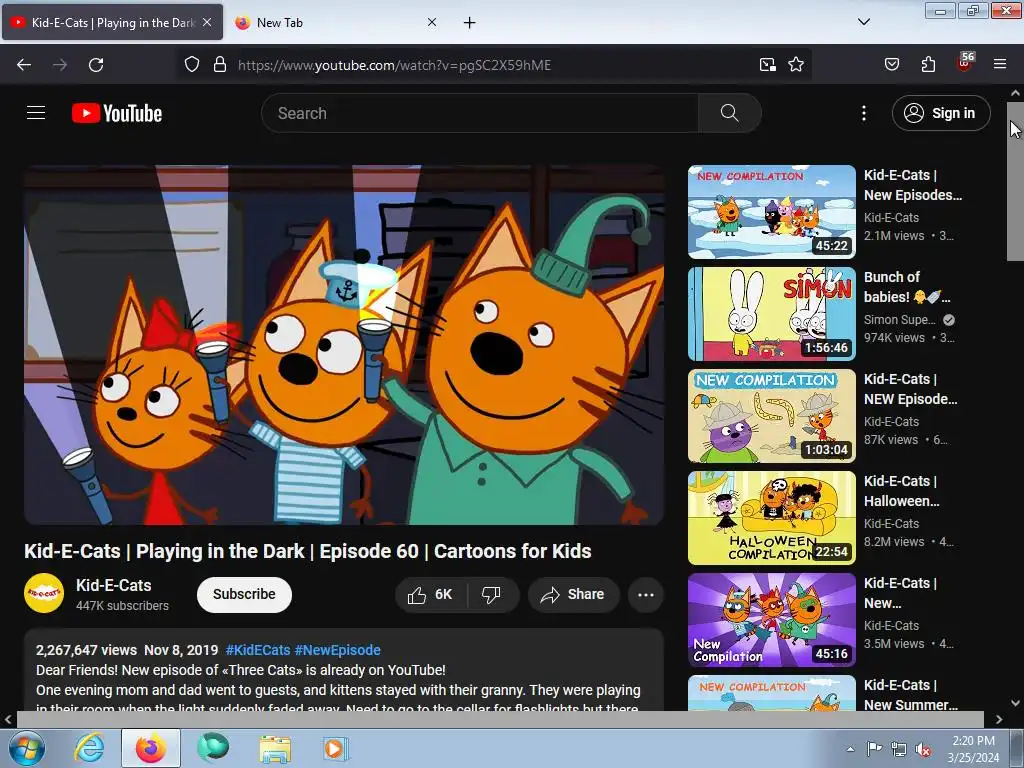Image resolution: width=1024 pixels, height=768 pixels.
Task: Click the search magnifier button
Action: coord(729,113)
